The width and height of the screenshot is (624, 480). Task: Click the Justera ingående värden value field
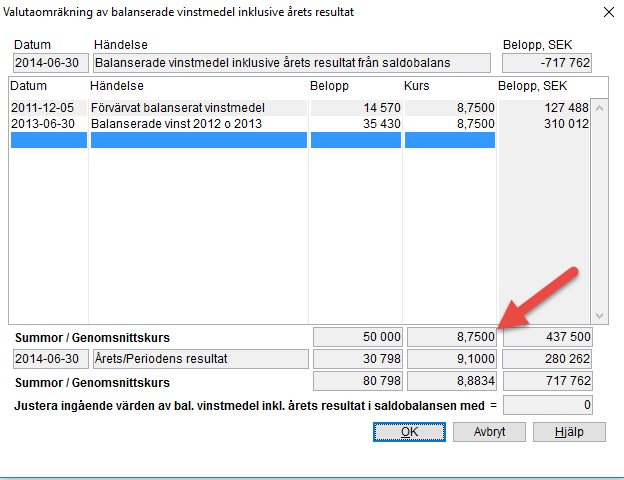coord(548,404)
